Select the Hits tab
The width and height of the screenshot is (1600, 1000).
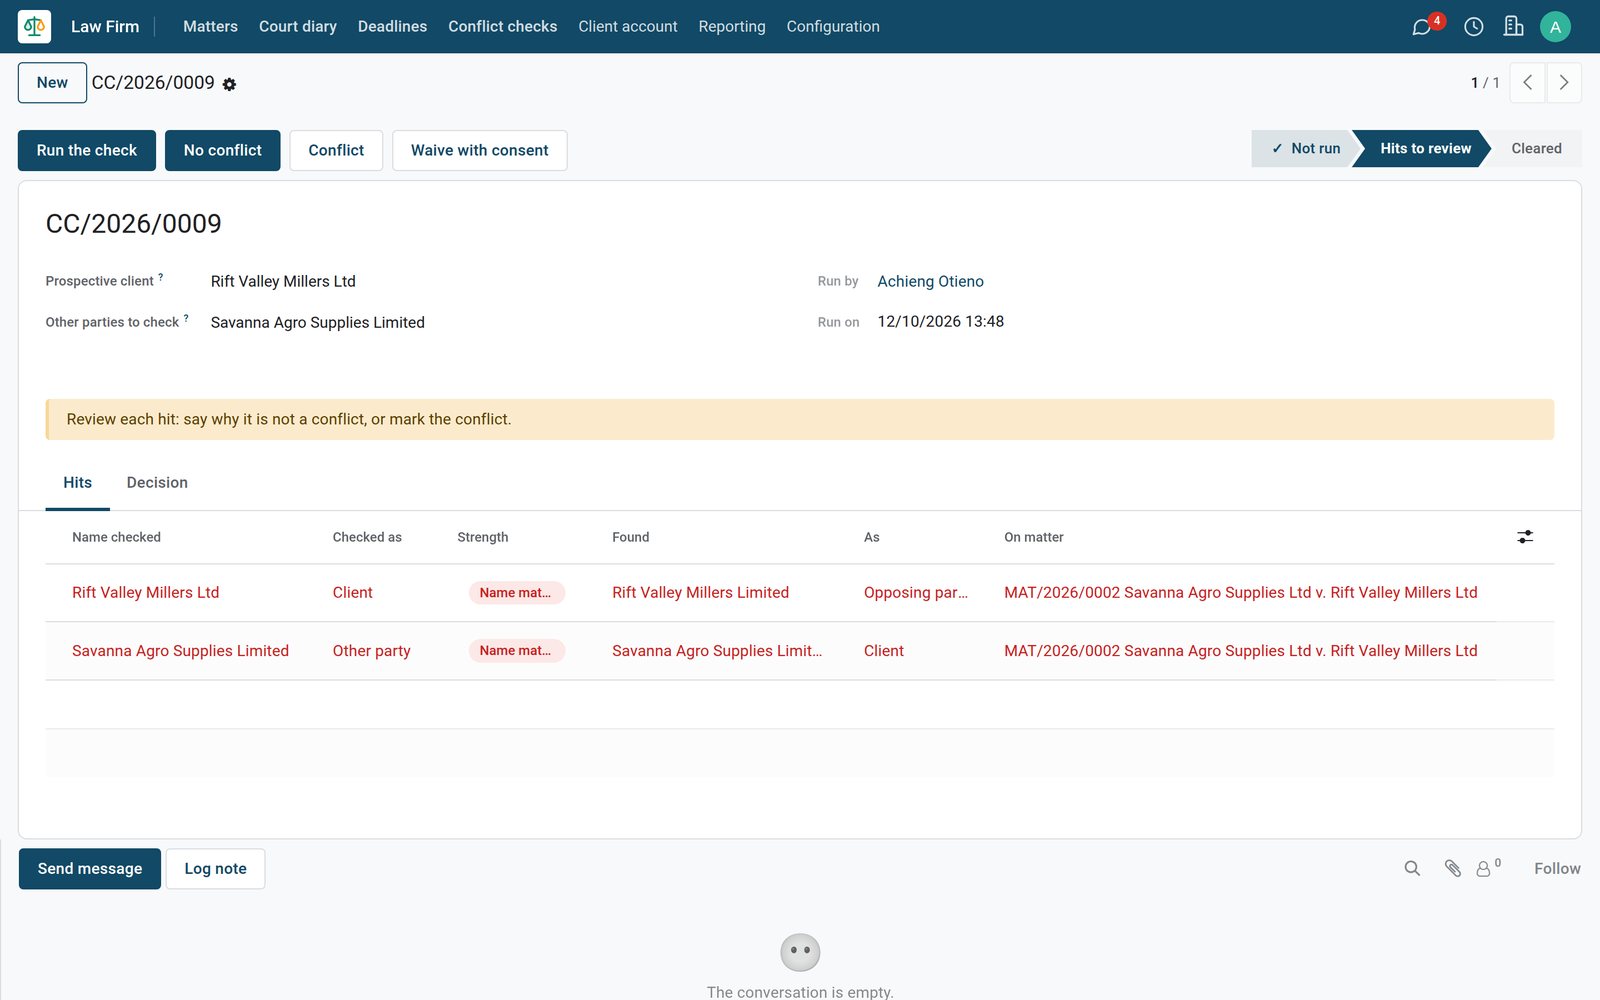pos(77,482)
